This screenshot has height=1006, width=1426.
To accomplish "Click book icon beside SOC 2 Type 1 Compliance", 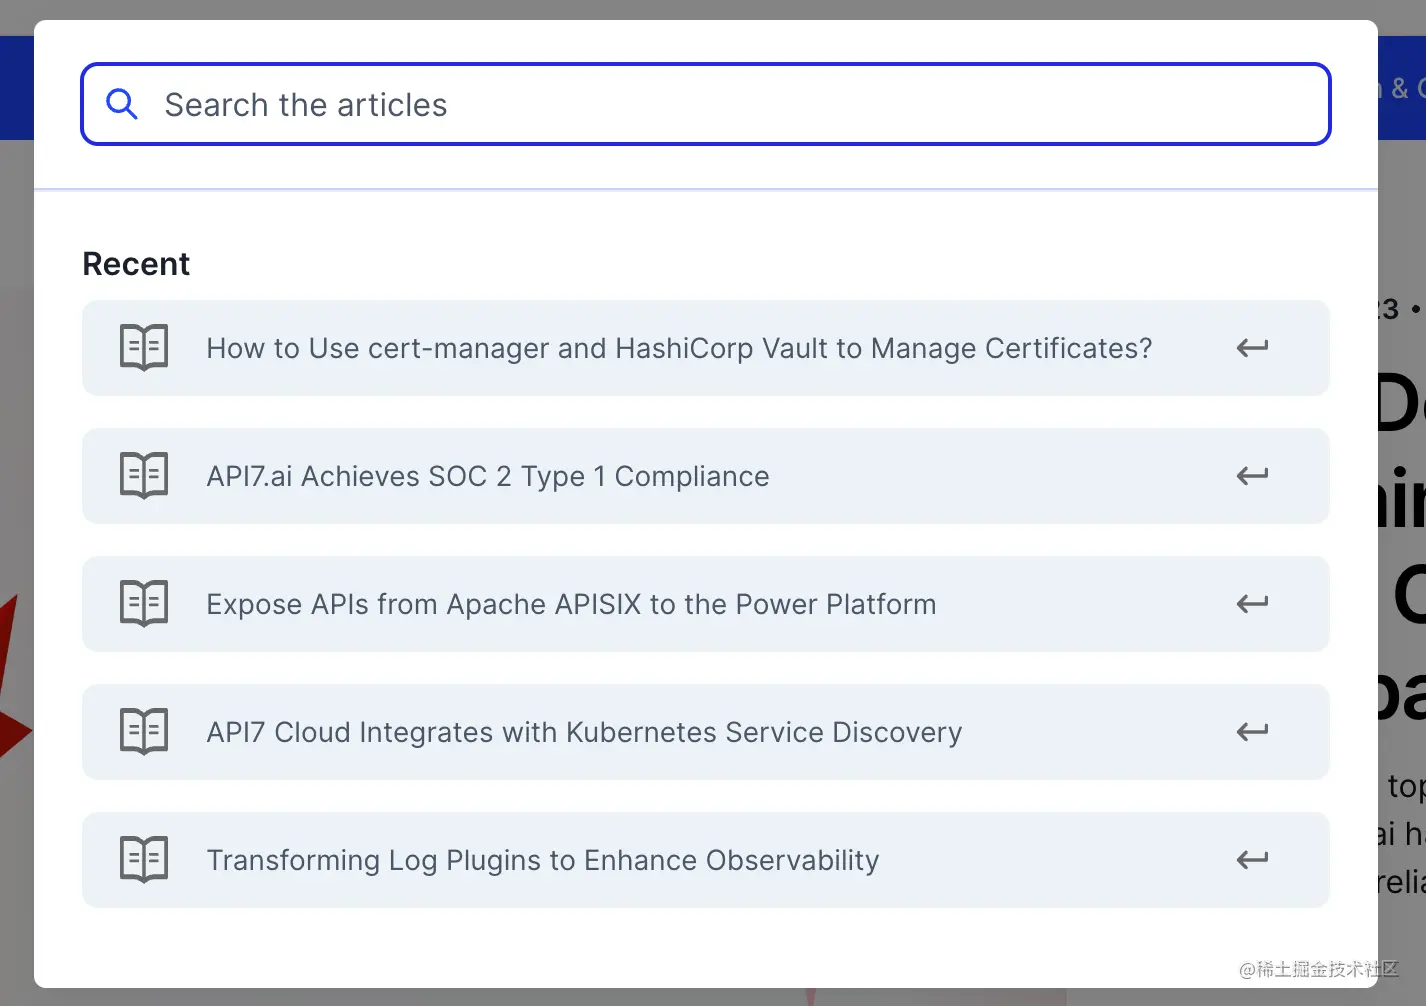I will point(144,475).
